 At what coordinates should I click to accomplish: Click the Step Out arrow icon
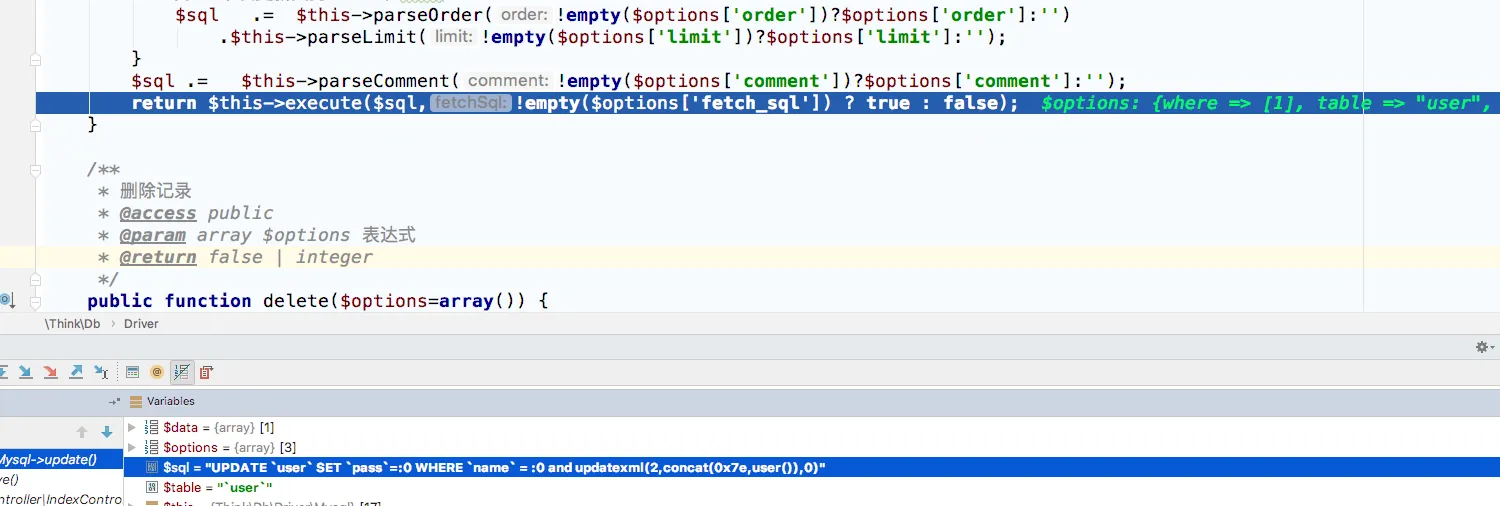[76, 372]
